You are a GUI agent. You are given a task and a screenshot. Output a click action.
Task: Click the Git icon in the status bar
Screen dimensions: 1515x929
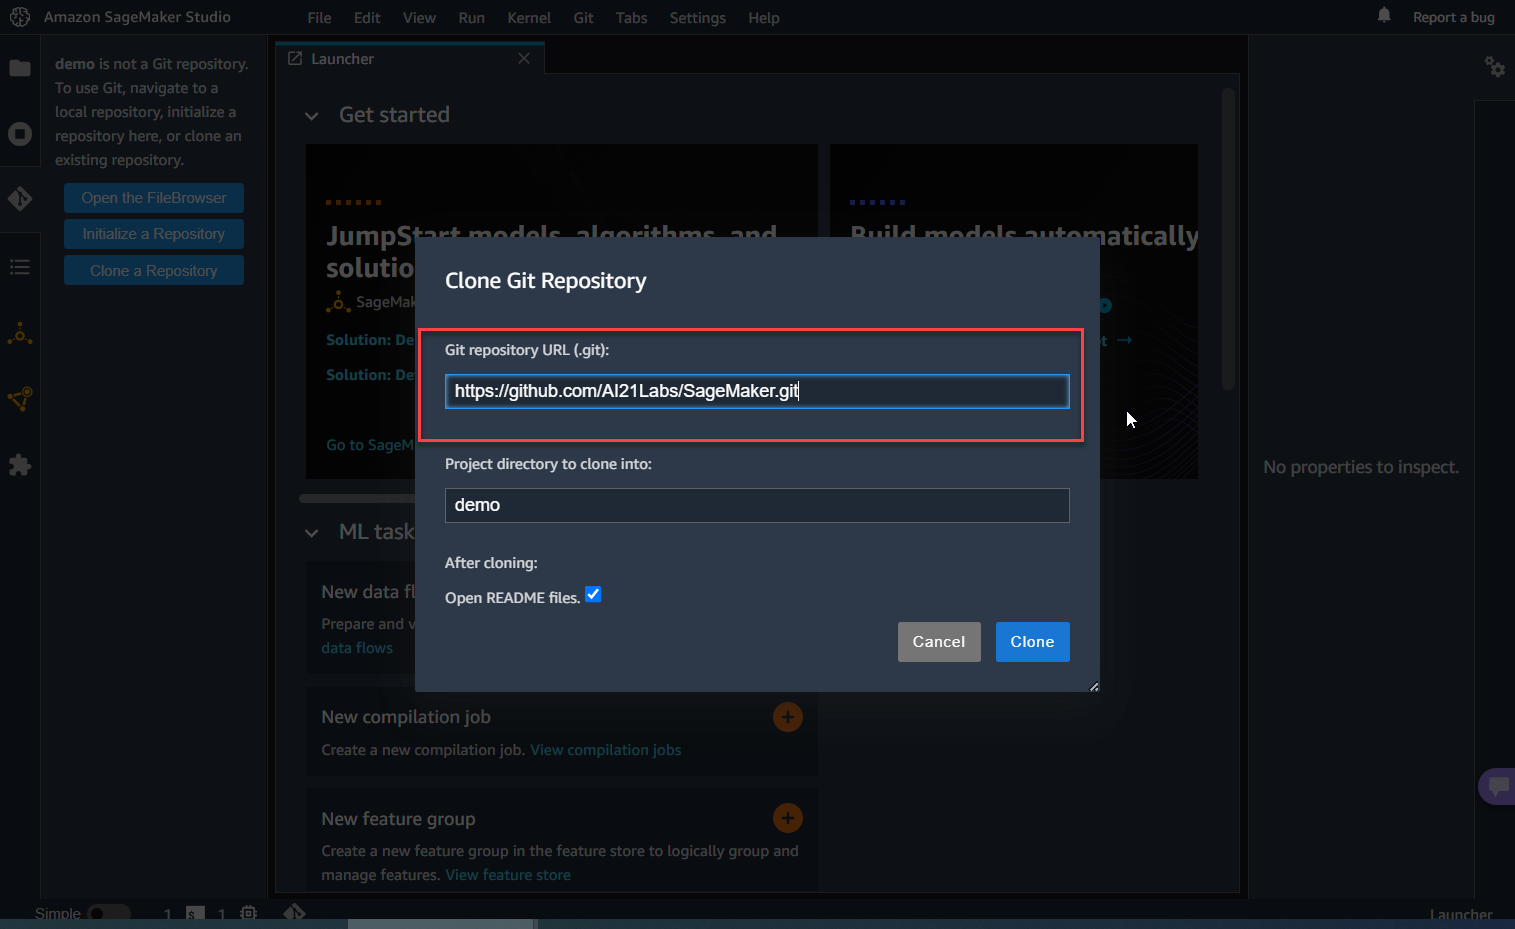(x=294, y=913)
